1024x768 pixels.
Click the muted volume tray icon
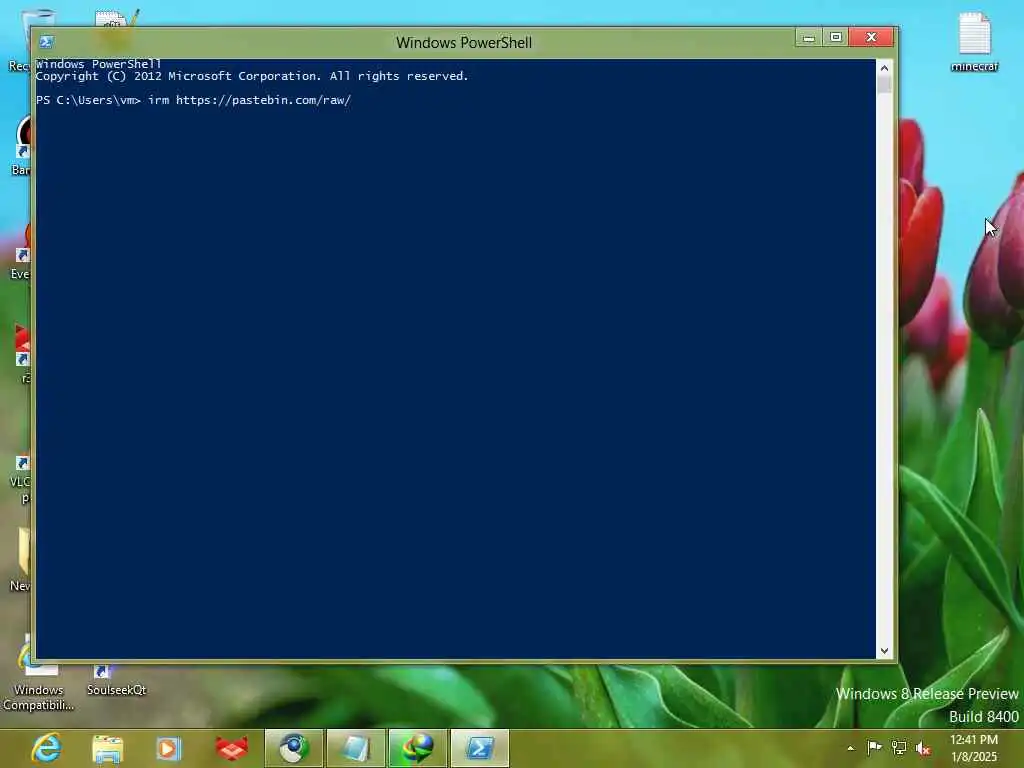click(x=923, y=748)
